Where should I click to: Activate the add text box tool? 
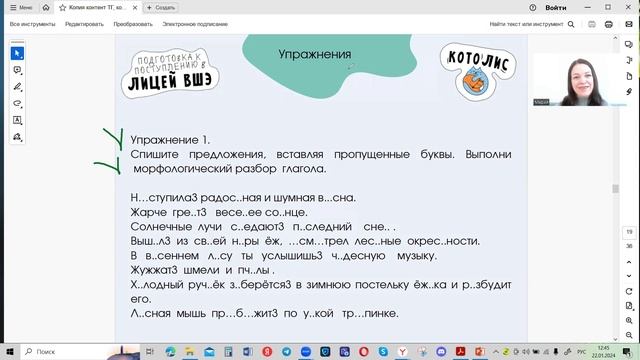(17, 120)
